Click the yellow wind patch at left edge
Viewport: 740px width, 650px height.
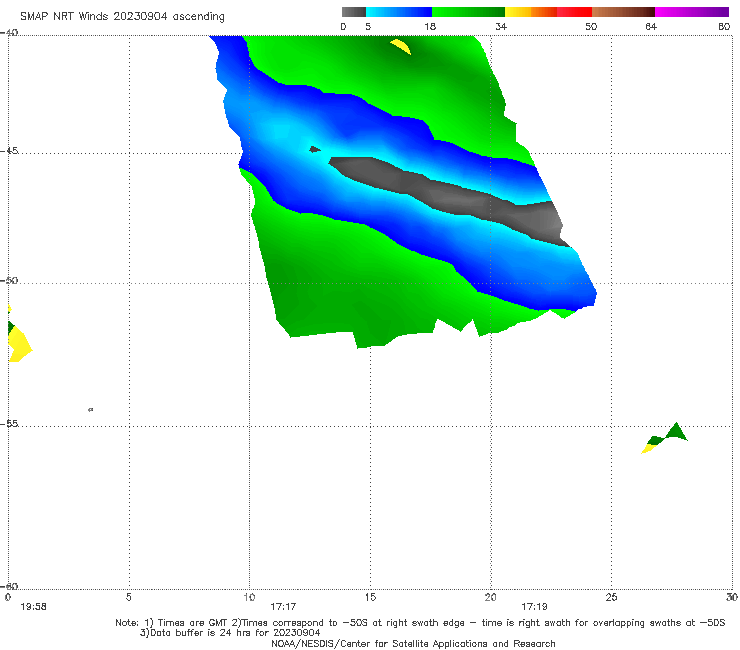(19, 344)
